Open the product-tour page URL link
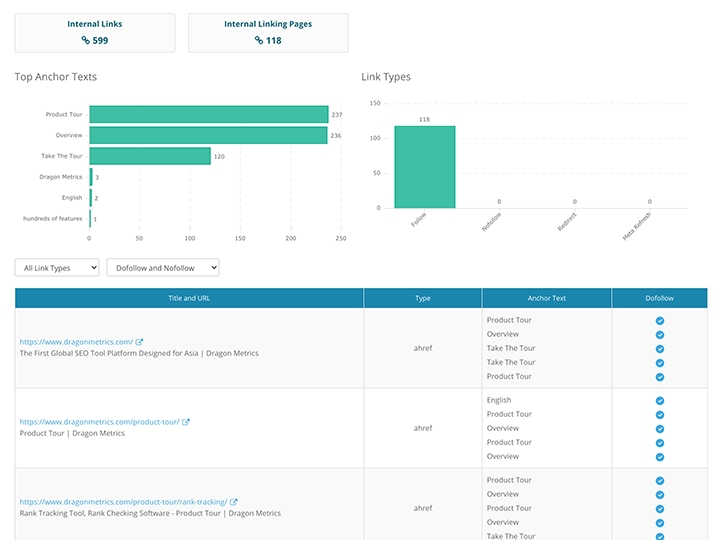 point(99,421)
